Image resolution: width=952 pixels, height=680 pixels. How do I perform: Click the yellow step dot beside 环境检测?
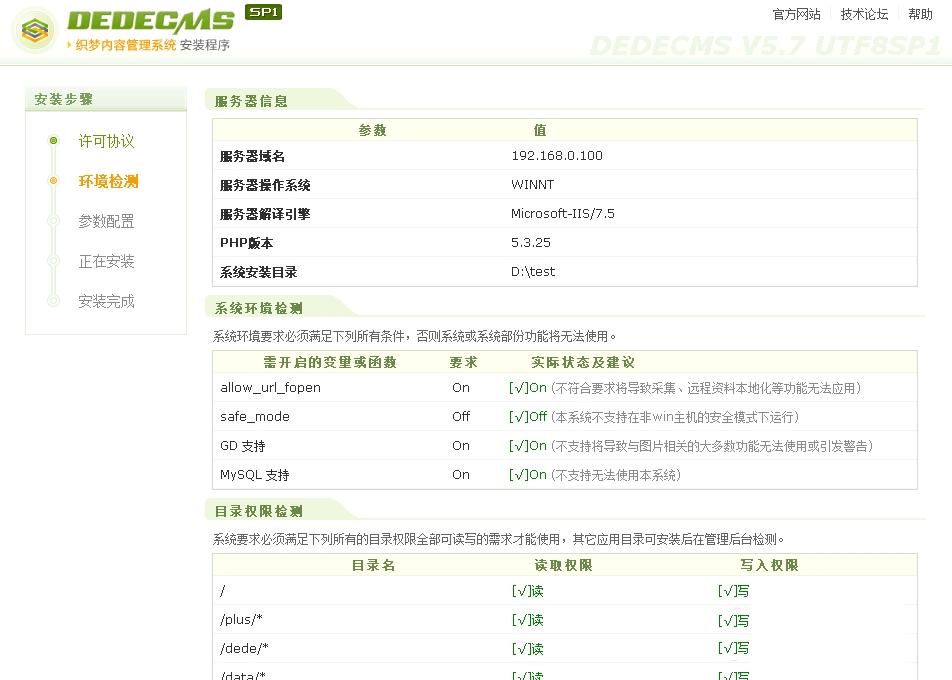pos(53,181)
